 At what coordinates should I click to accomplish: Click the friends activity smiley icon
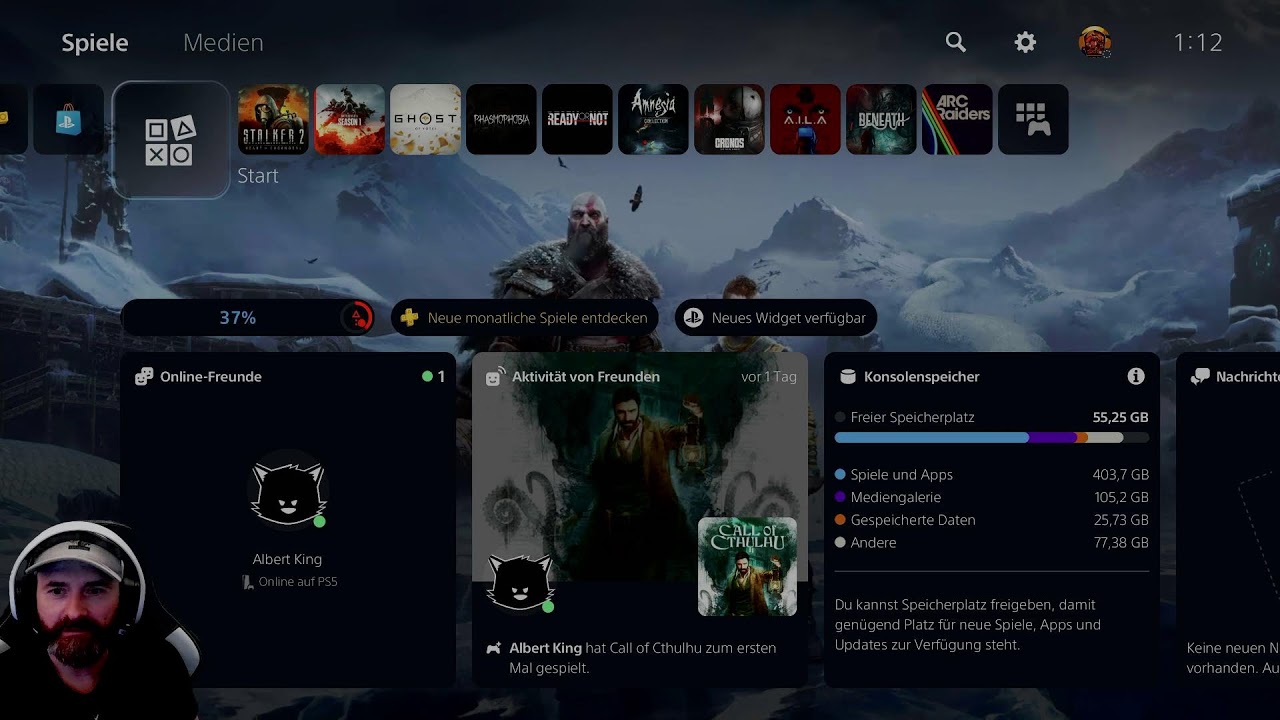pos(495,376)
